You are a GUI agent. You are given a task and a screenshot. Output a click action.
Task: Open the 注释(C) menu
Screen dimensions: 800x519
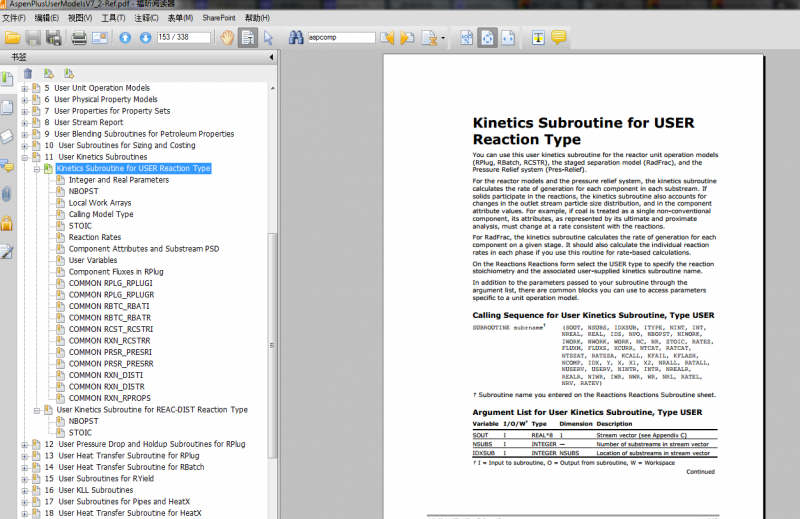pos(146,18)
